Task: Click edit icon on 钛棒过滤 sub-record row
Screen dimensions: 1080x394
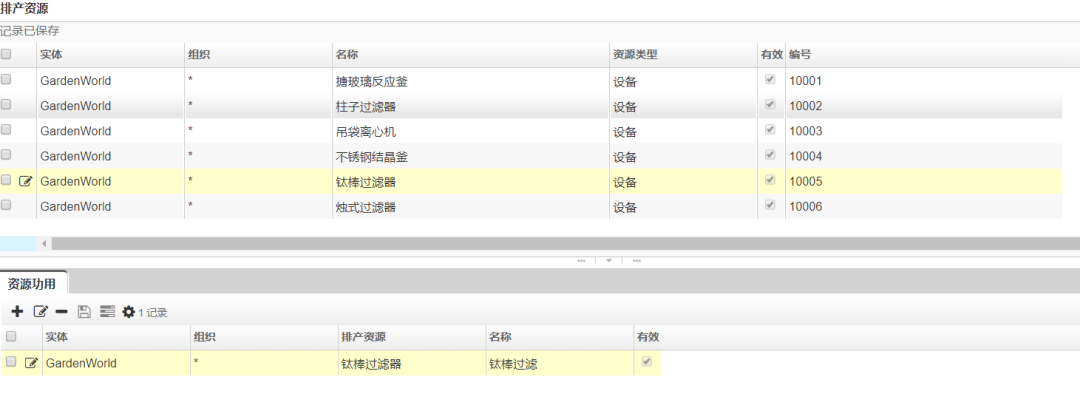Action: point(31,362)
